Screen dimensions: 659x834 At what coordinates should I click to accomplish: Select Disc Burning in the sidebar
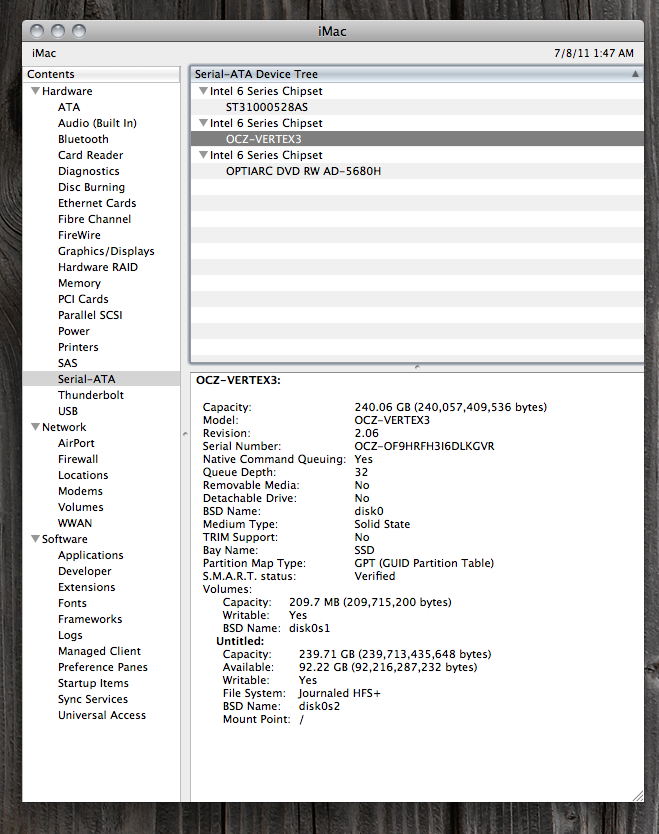tap(91, 187)
